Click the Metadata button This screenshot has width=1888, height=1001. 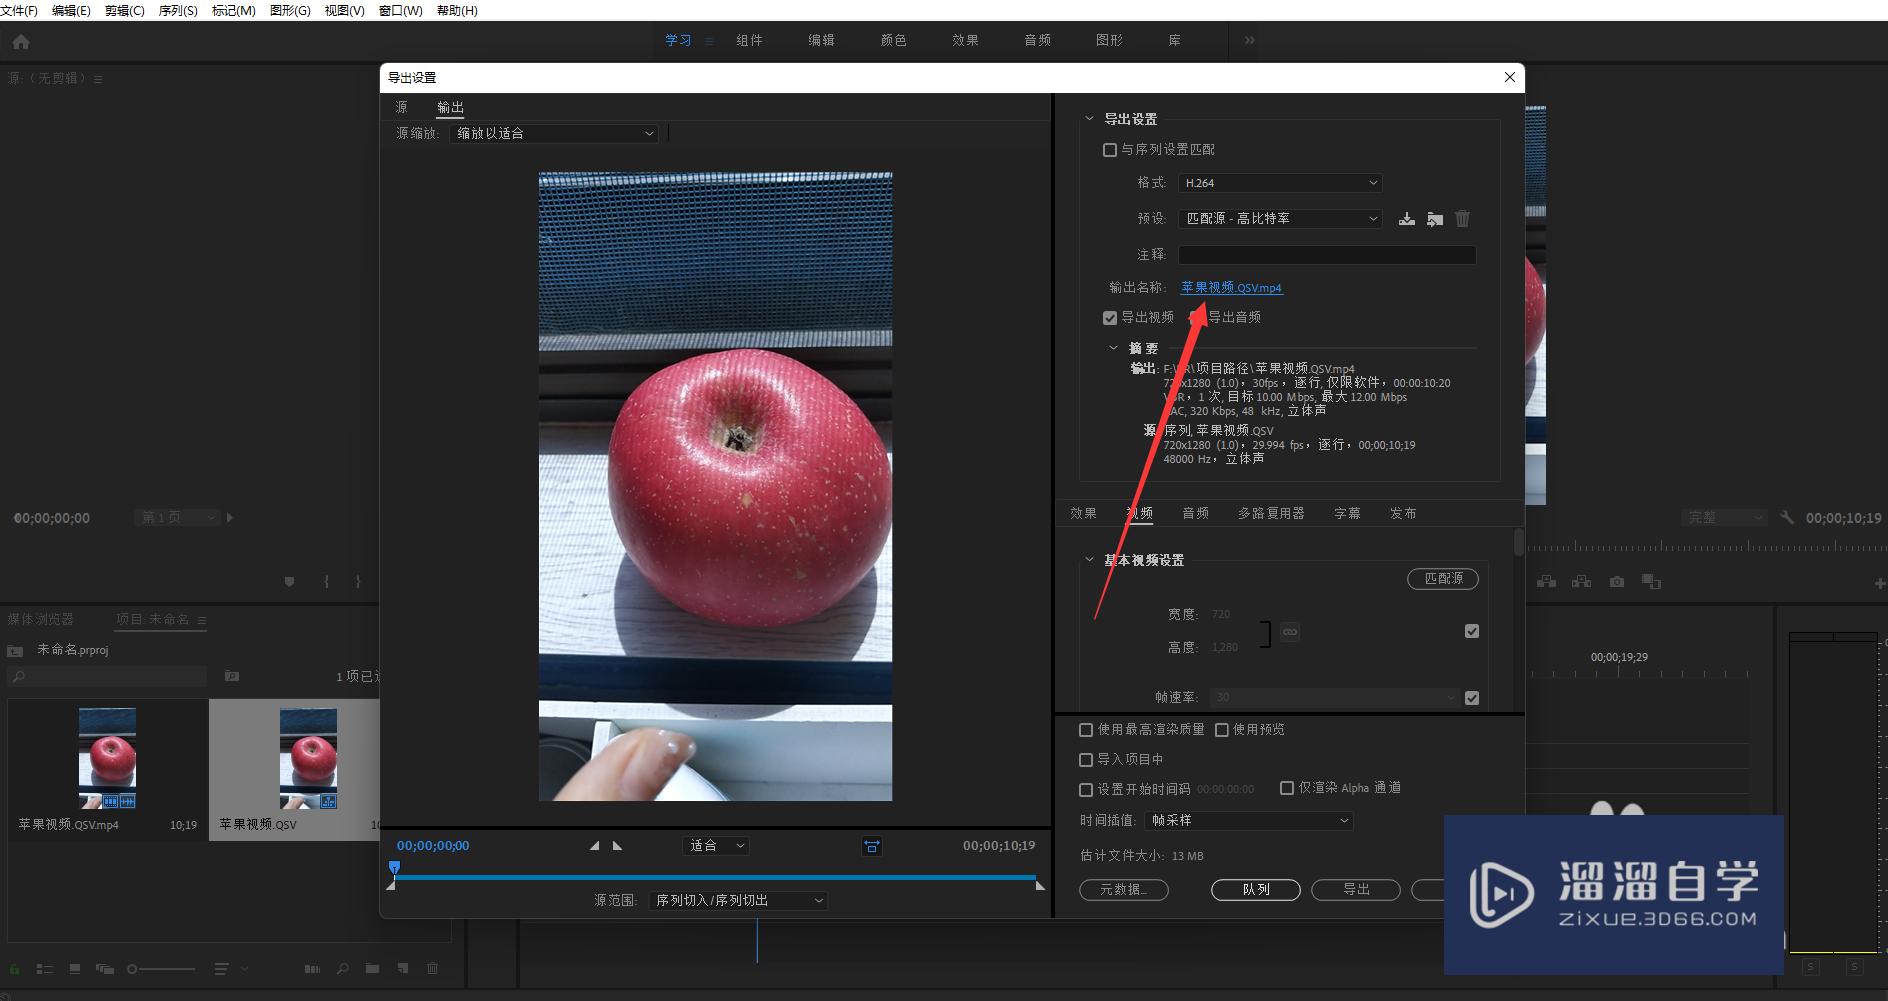(1124, 890)
